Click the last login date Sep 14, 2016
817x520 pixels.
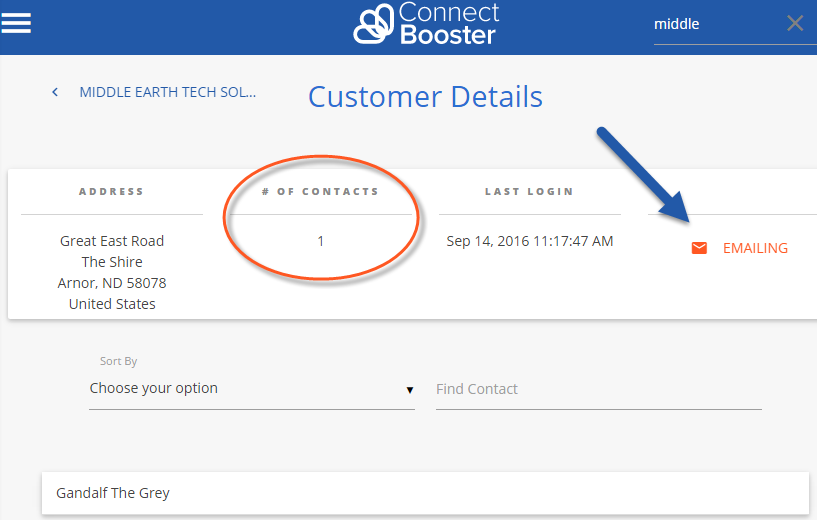click(x=530, y=241)
